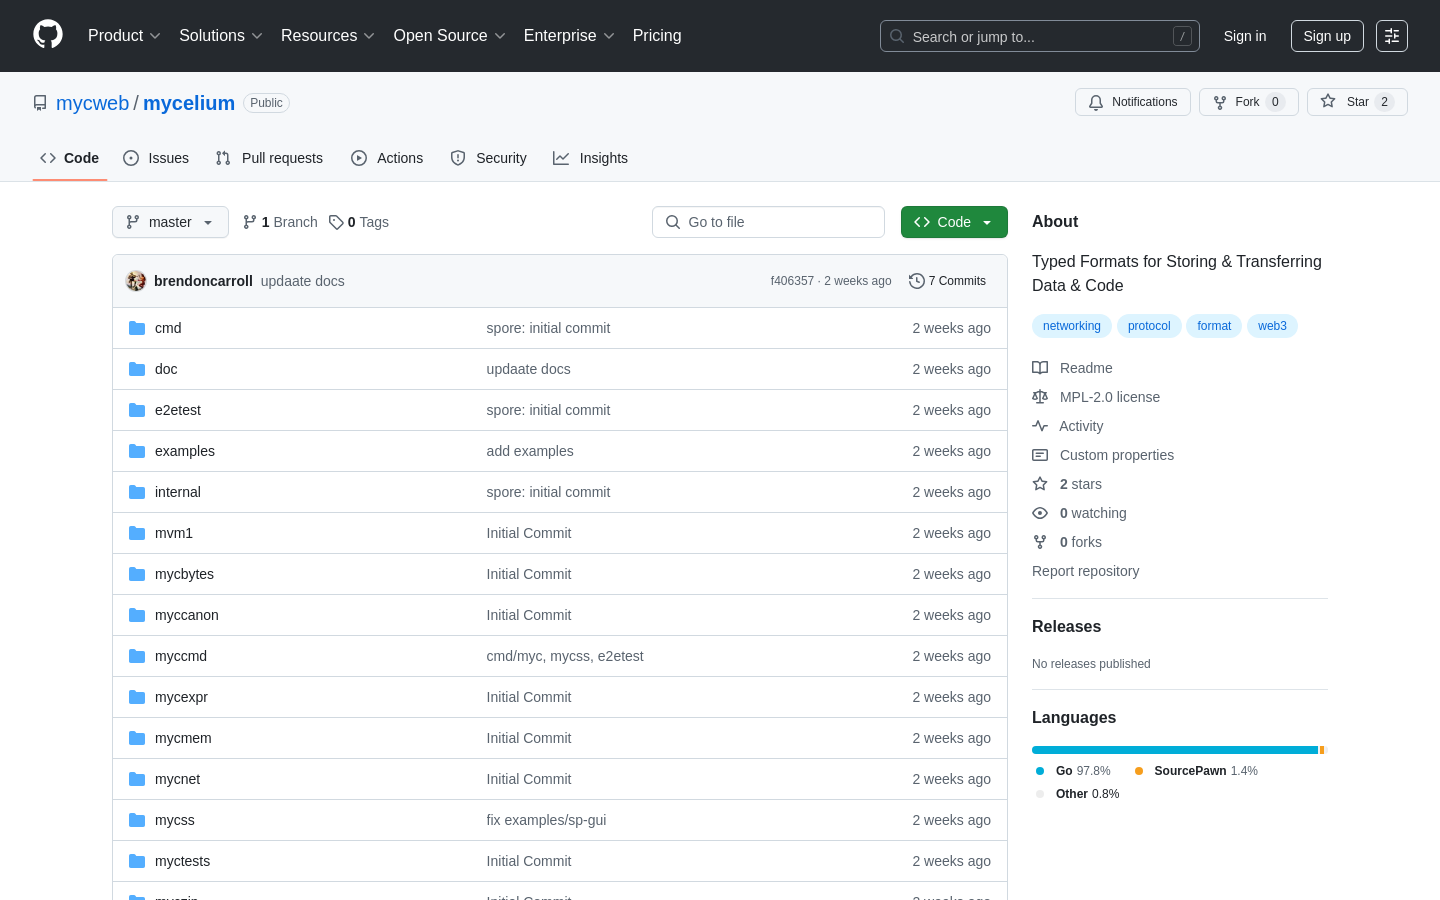Screen dimensions: 1440x900
Task: Open the examples folder icon
Action: point(137,451)
